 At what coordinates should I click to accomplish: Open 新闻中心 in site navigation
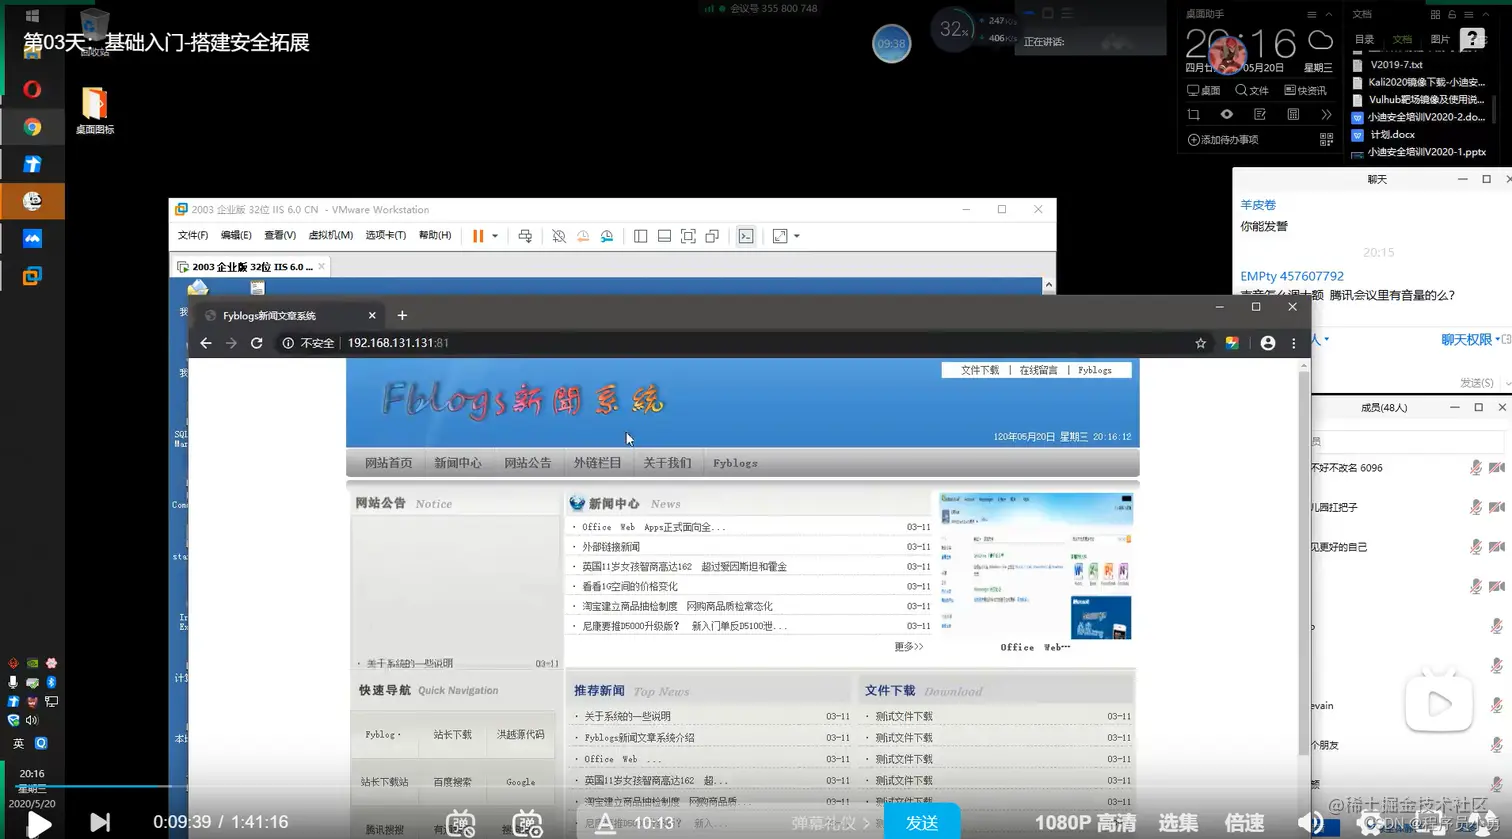(x=458, y=463)
